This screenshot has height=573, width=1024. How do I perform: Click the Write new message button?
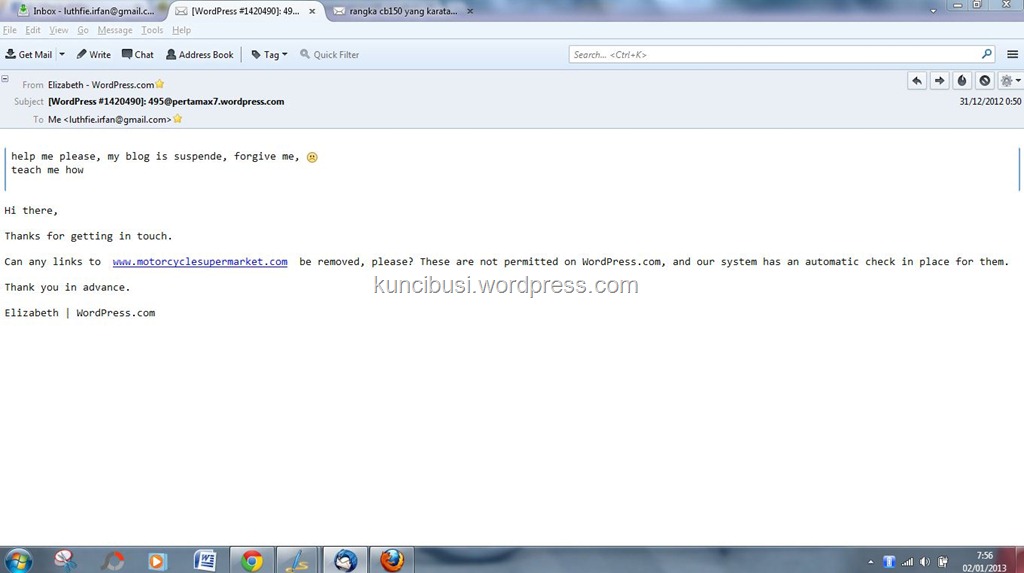[x=93, y=55]
